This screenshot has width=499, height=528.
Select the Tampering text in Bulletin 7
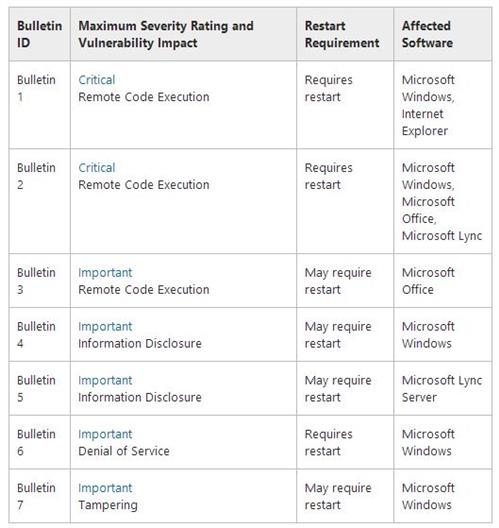pyautogui.click(x=108, y=505)
